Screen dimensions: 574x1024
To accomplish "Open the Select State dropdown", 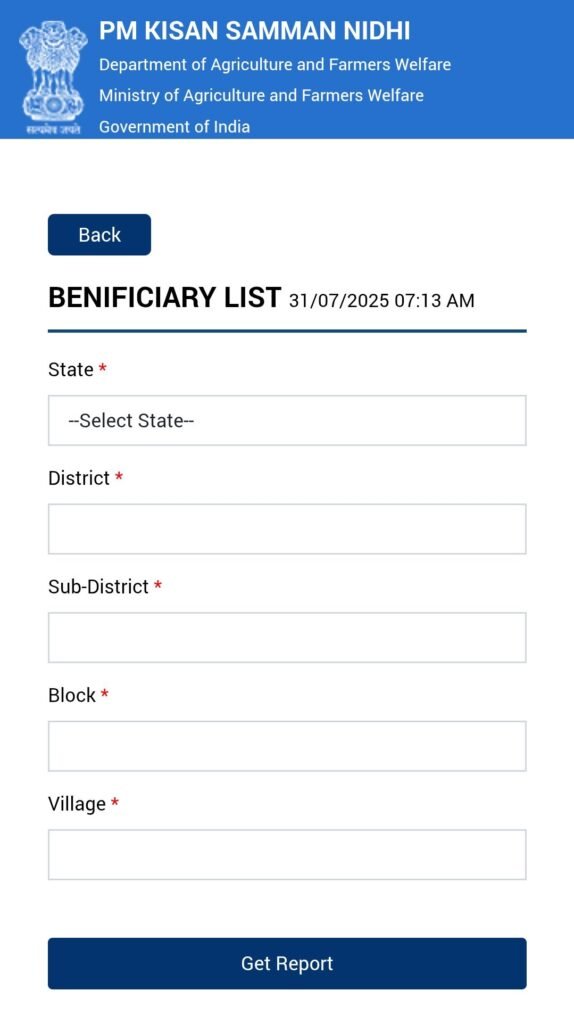I will (287, 421).
